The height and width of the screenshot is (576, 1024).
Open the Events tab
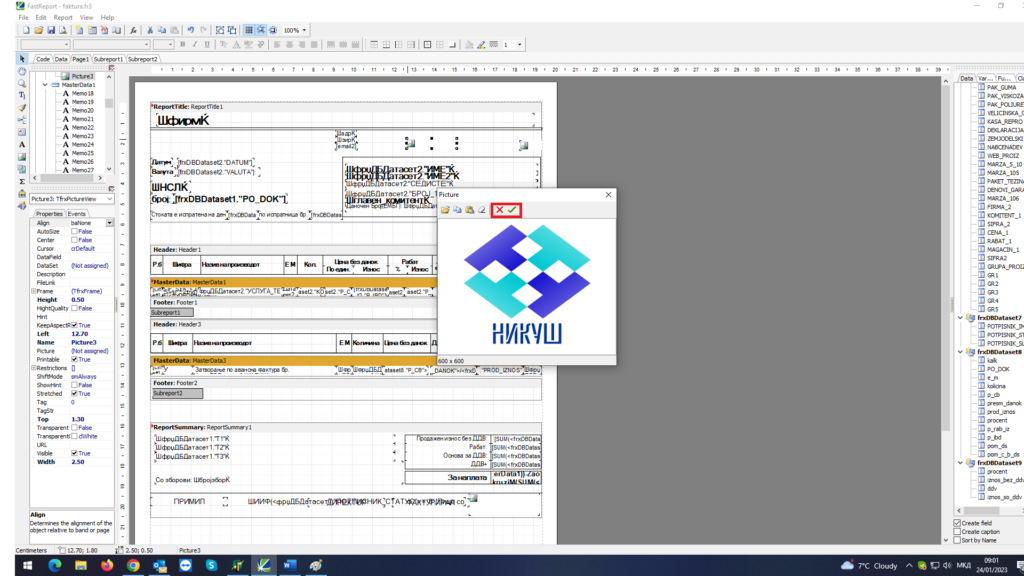point(76,214)
